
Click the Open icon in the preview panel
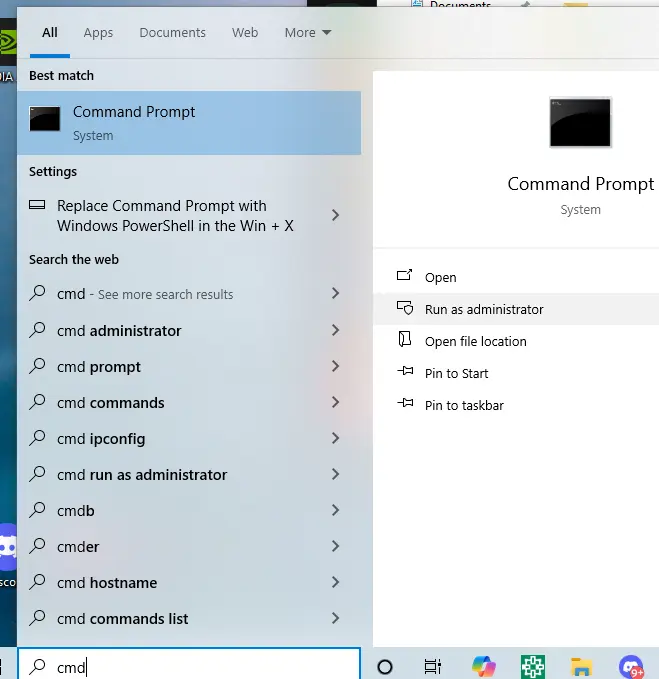(404, 275)
